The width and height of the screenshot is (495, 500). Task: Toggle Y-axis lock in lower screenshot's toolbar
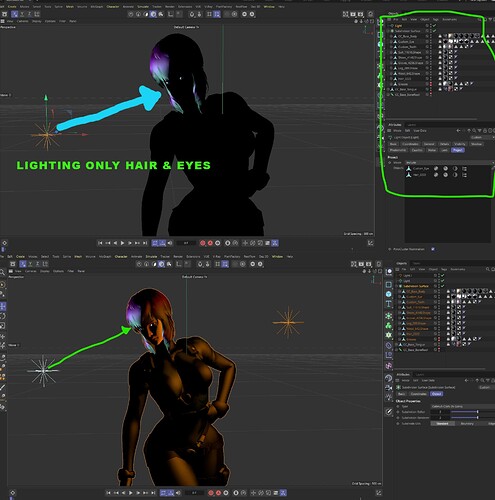30,264
